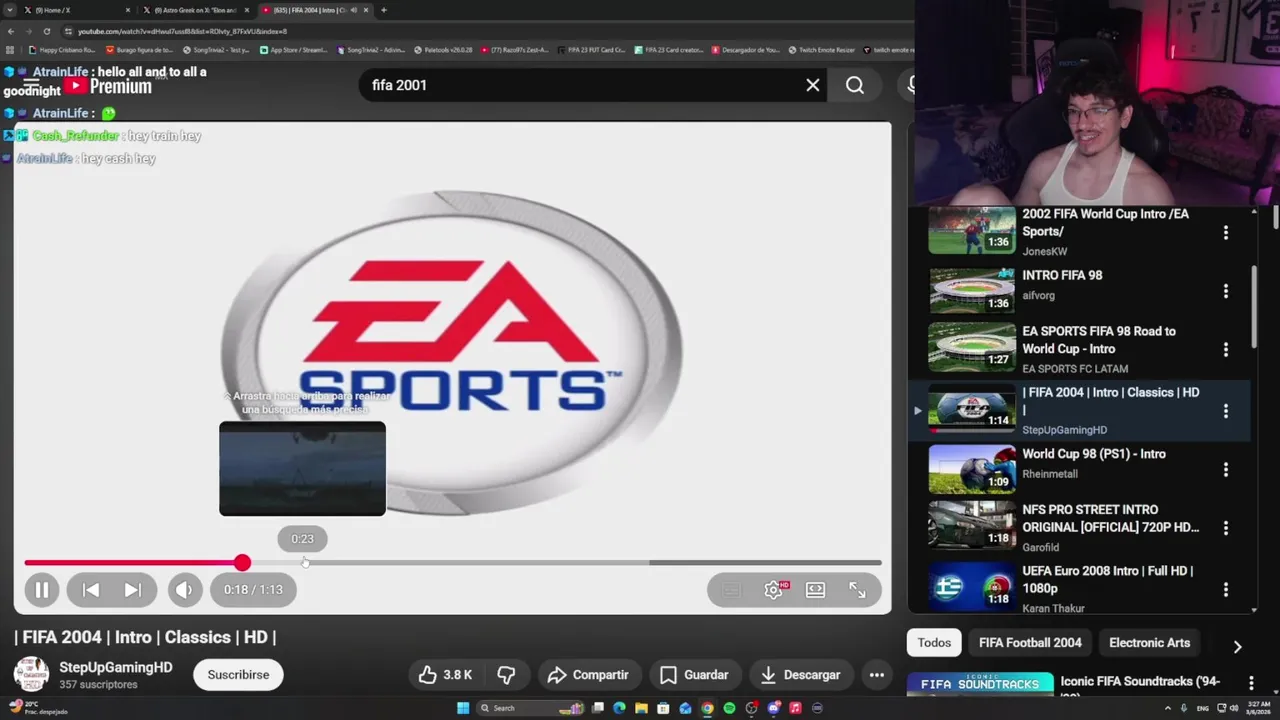Open the Compartir share dialog
Image resolution: width=1280 pixels, height=720 pixels.
point(588,675)
